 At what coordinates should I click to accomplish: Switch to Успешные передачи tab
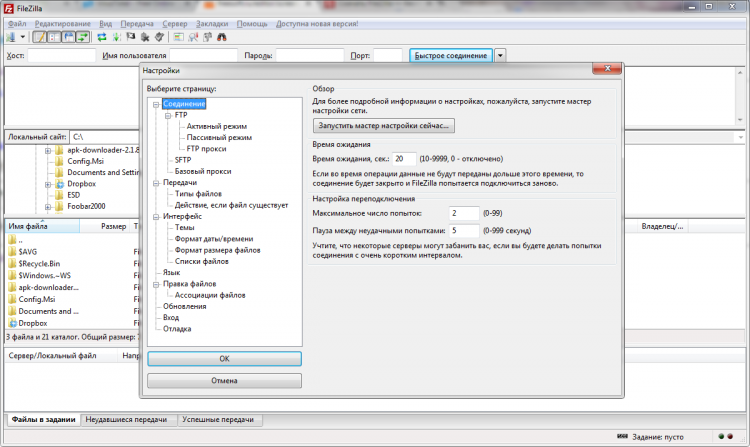point(218,420)
